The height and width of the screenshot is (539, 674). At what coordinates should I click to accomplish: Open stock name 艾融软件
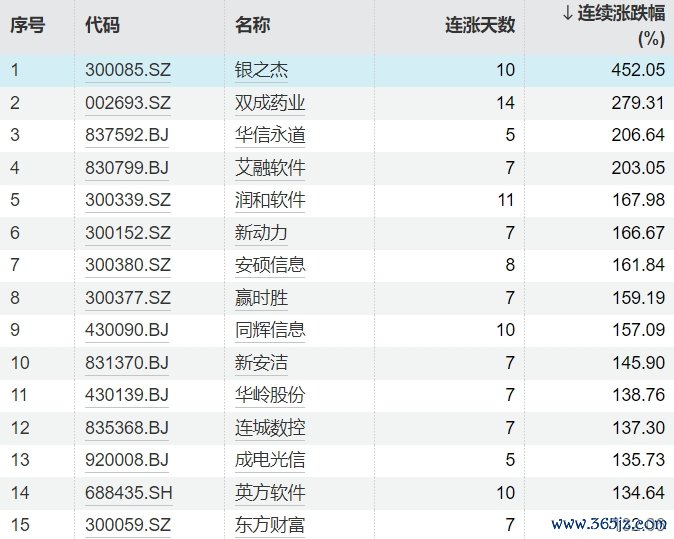click(270, 168)
